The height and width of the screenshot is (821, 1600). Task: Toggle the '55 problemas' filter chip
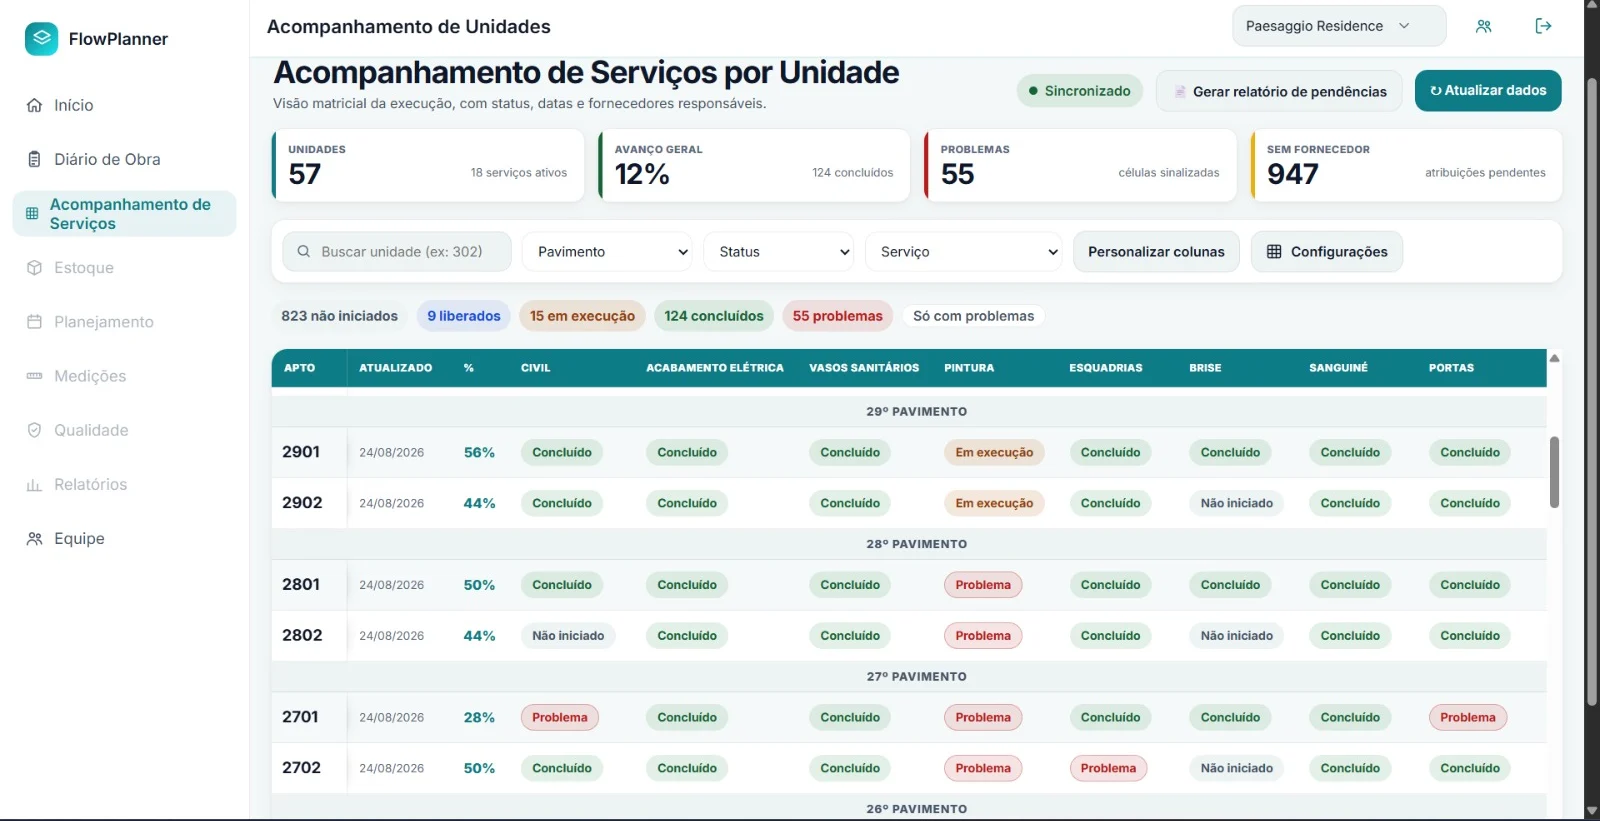pyautogui.click(x=838, y=316)
